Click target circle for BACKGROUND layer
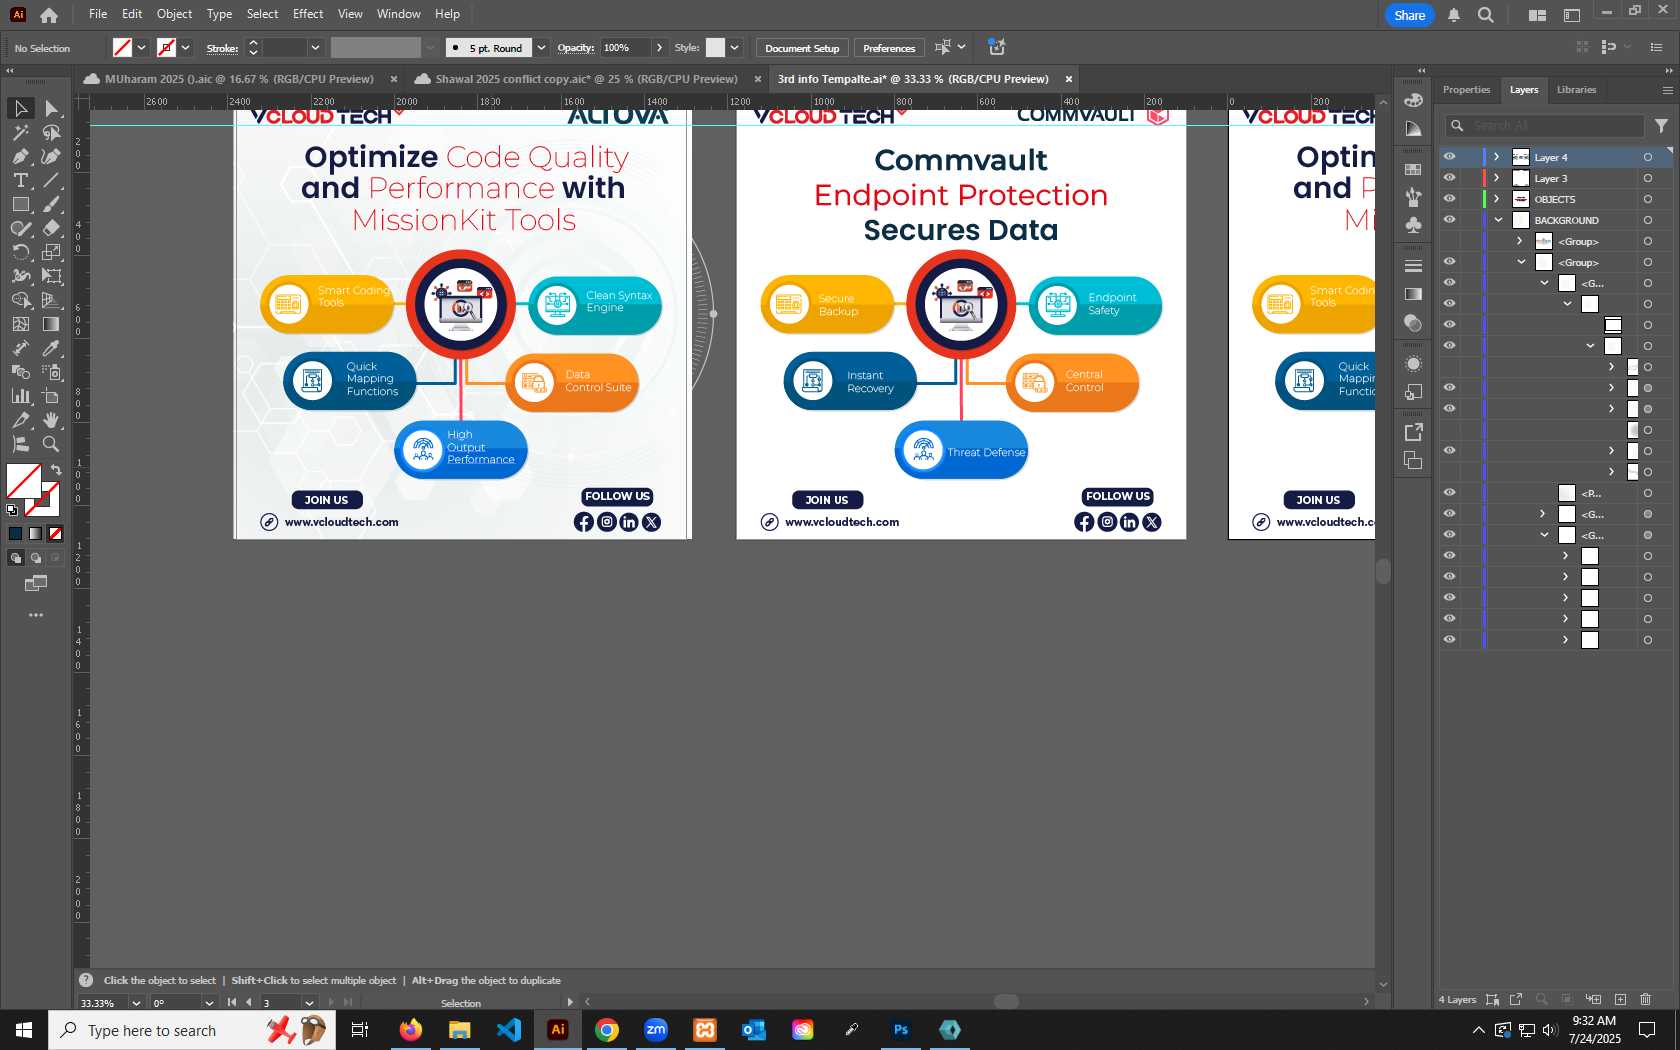 (x=1647, y=220)
